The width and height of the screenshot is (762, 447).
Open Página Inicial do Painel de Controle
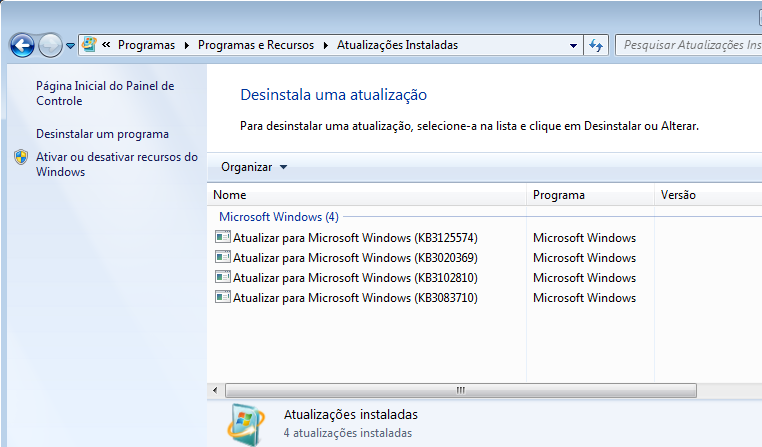(x=105, y=93)
